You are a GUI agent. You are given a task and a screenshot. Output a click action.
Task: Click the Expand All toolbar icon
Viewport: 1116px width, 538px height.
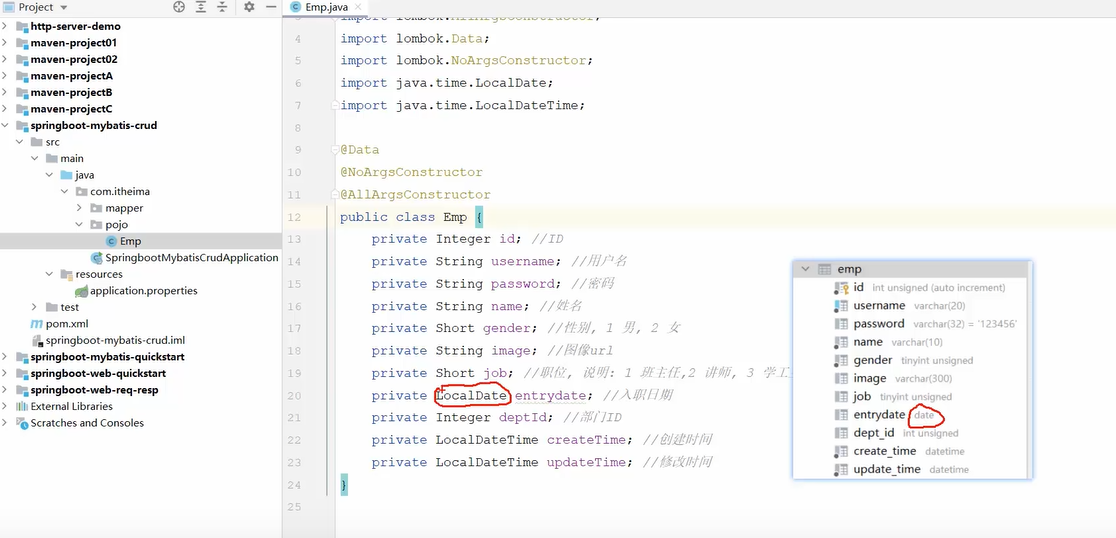click(201, 7)
